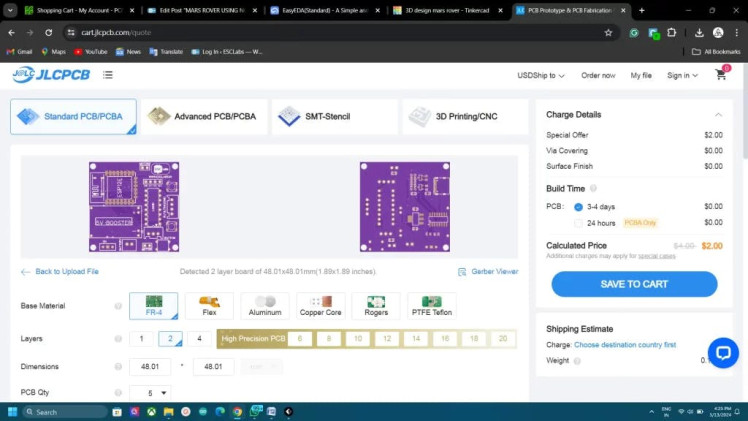Open the browser extensions puzzle icon
Image resolution: width=748 pixels, height=421 pixels.
click(672, 32)
